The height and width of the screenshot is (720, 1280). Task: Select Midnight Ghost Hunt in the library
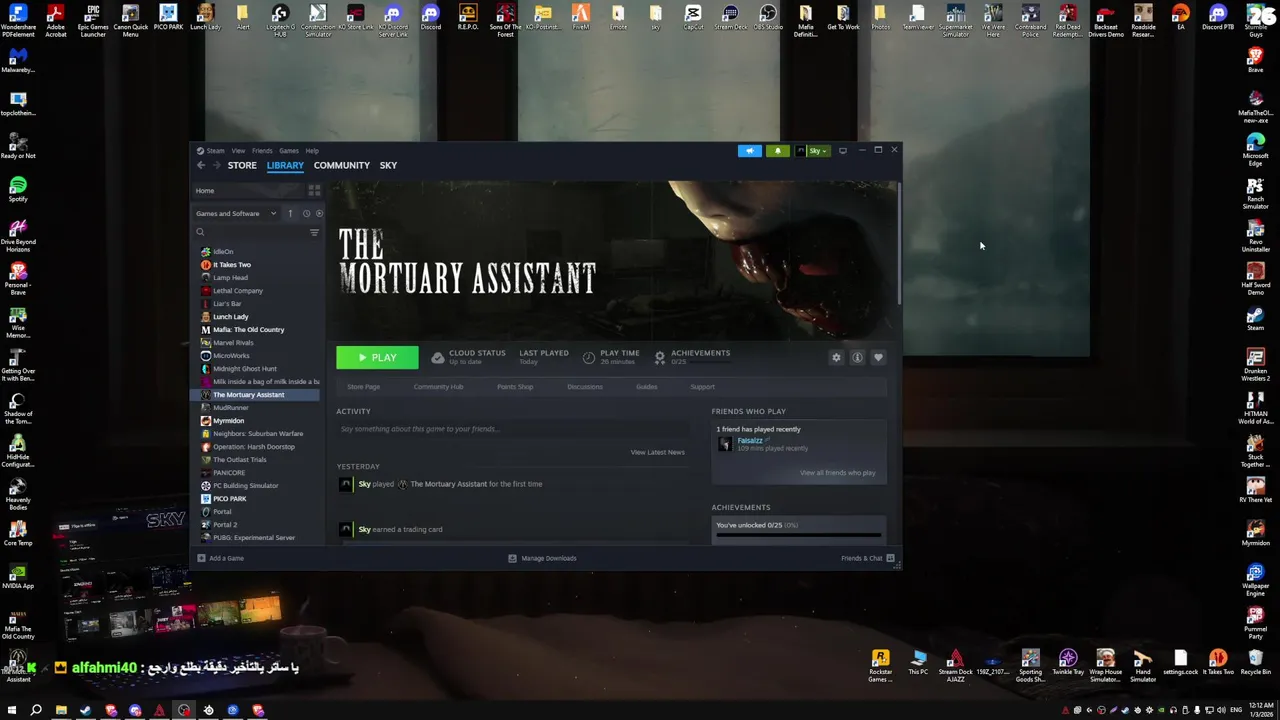pos(244,369)
